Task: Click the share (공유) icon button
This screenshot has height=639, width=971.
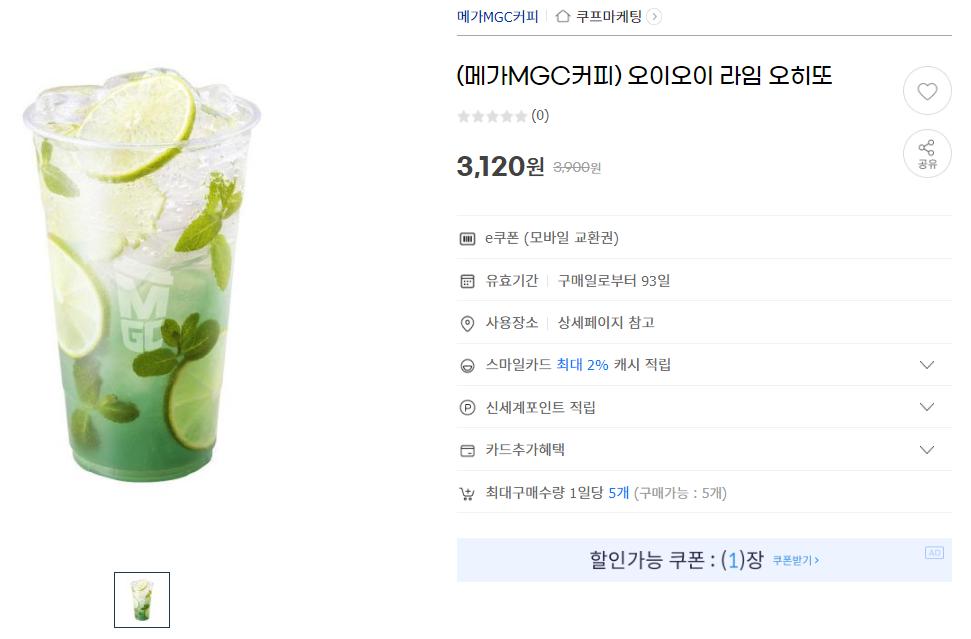Action: pyautogui.click(x=927, y=154)
